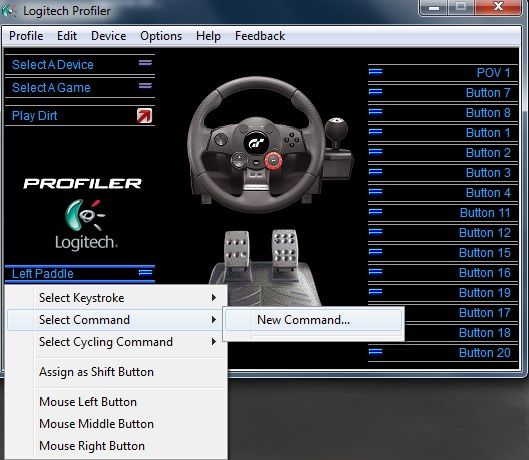529x460 pixels.
Task: Click the Logitech Profiler title bar icon
Action: (x=9, y=11)
